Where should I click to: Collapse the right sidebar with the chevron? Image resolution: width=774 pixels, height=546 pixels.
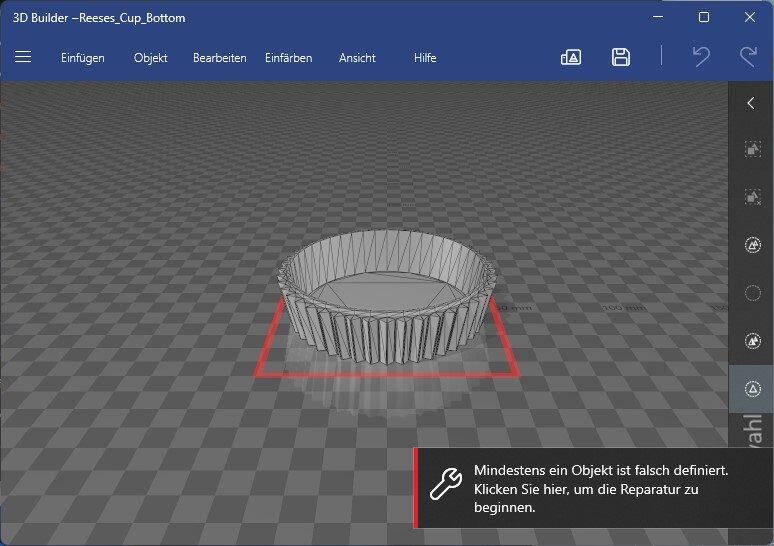click(751, 103)
